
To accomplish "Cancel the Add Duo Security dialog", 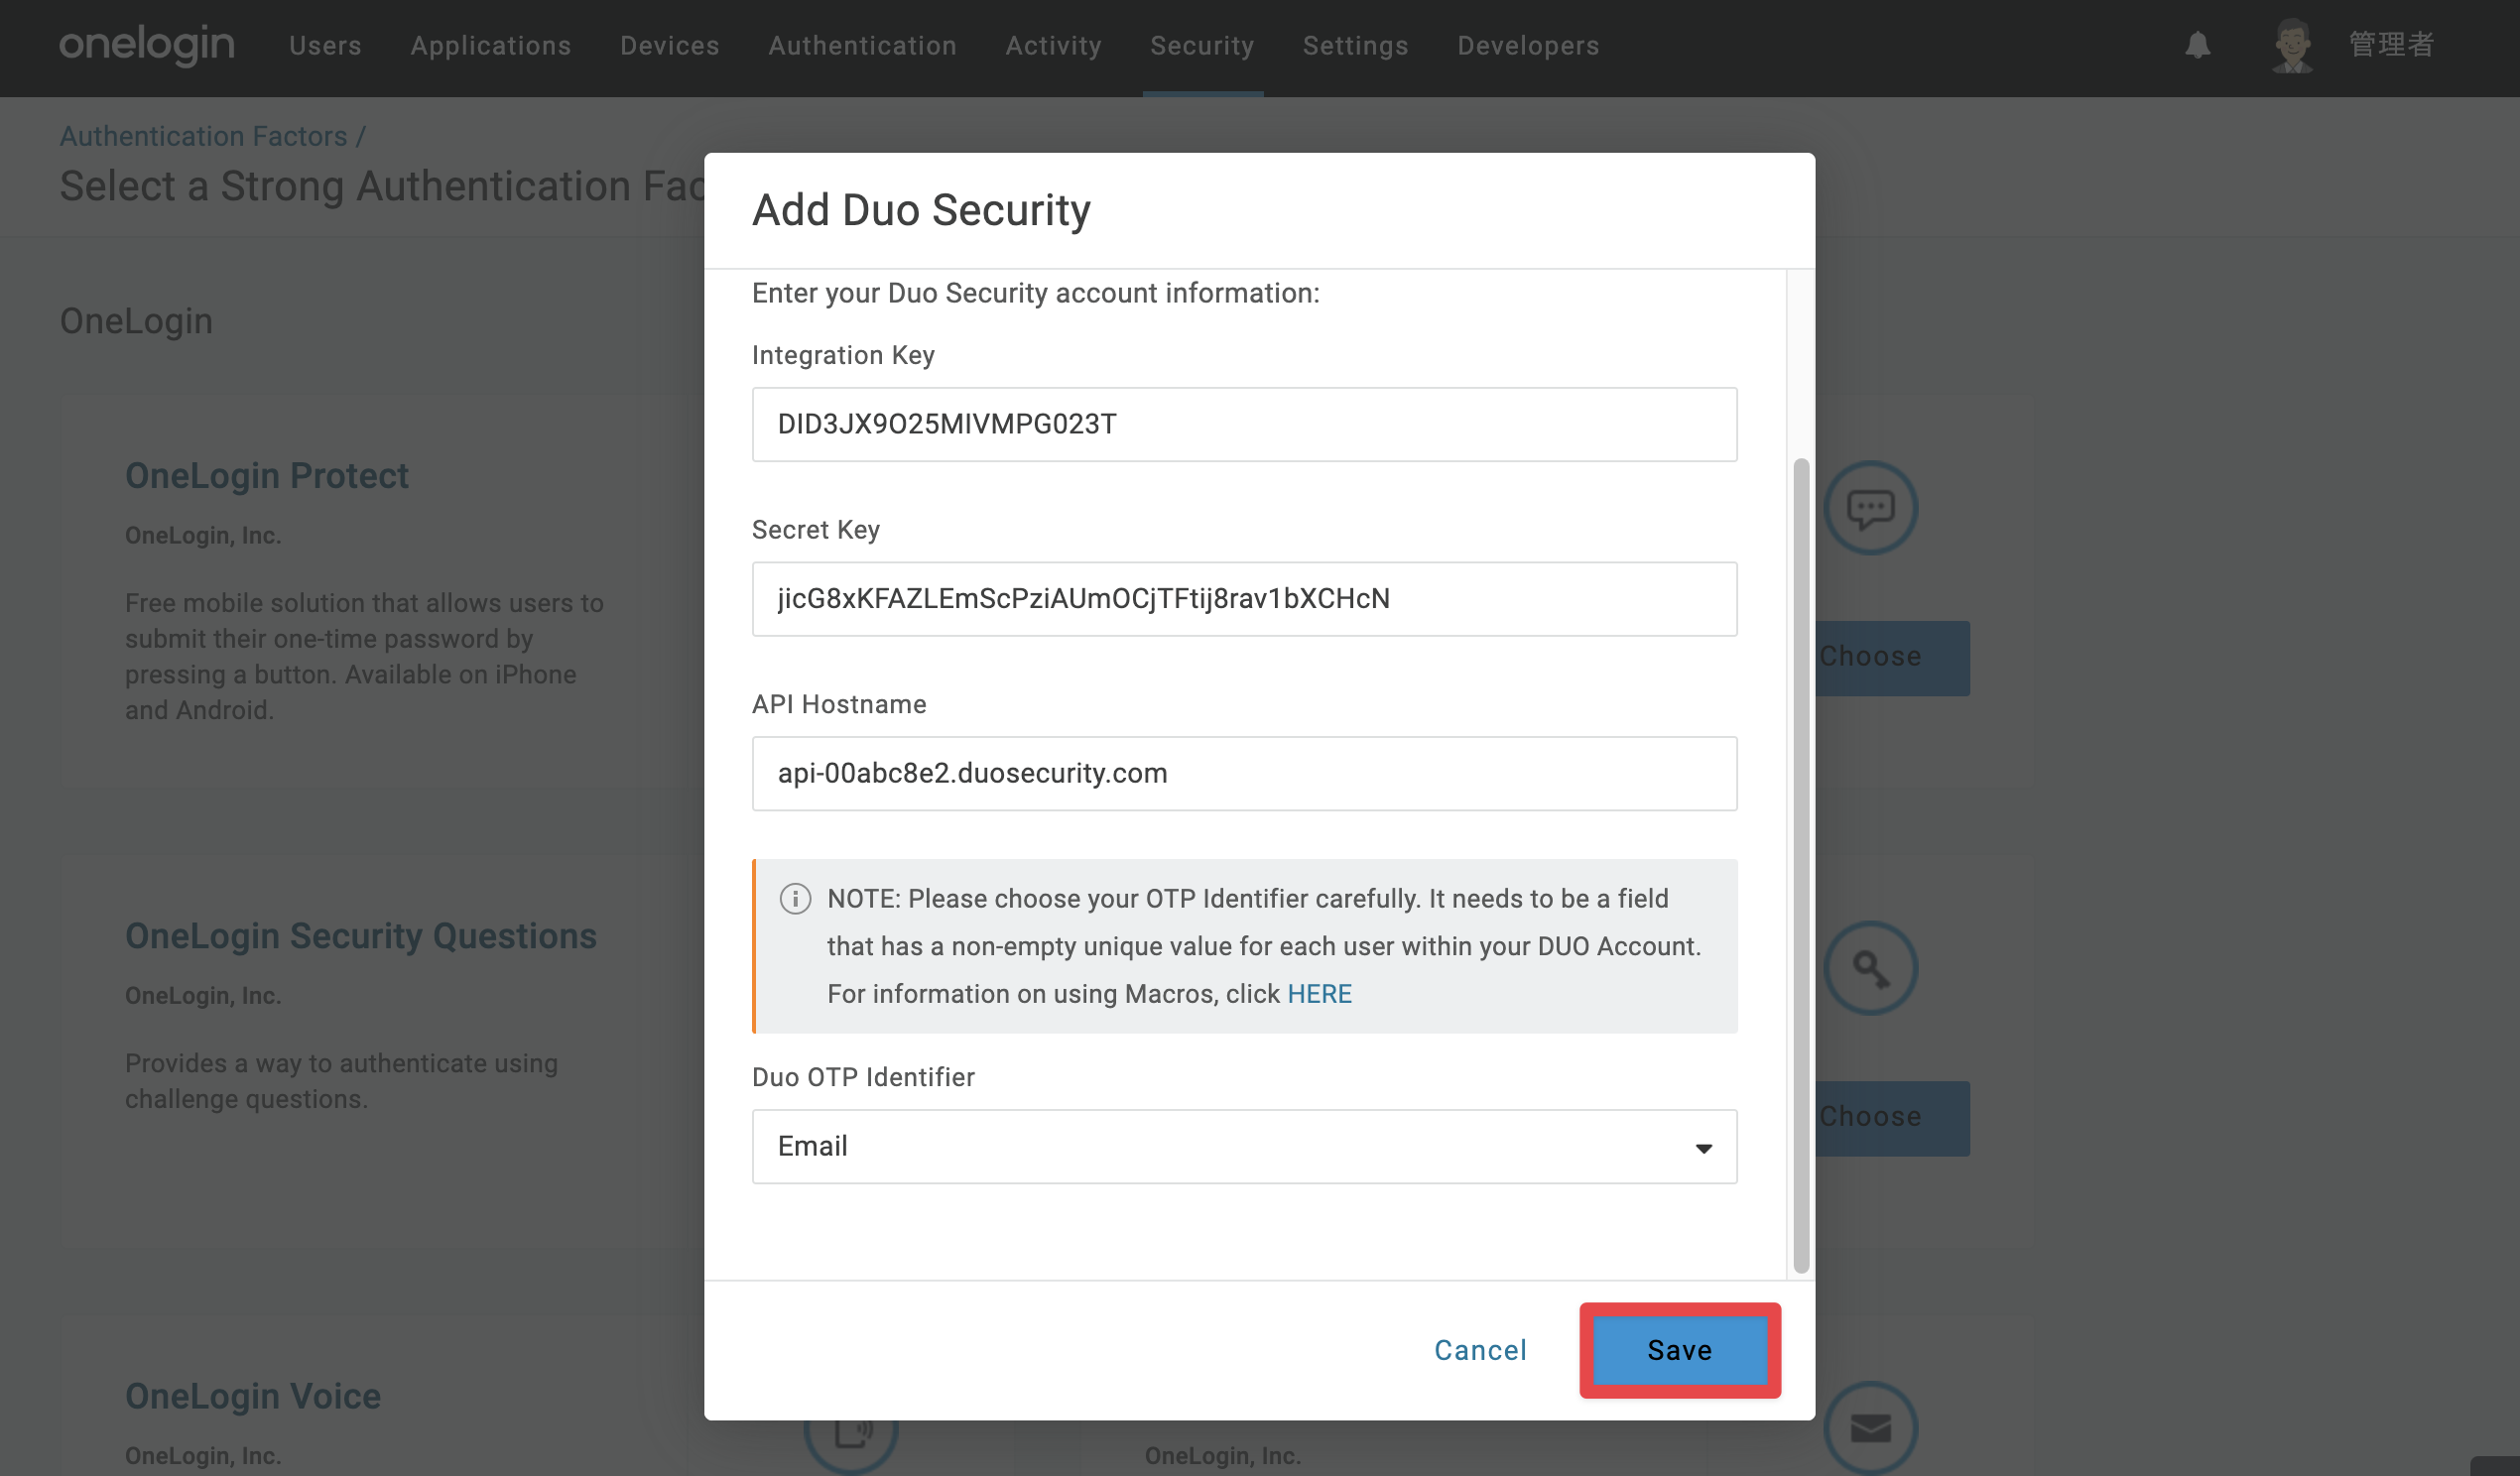I will (1480, 1350).
